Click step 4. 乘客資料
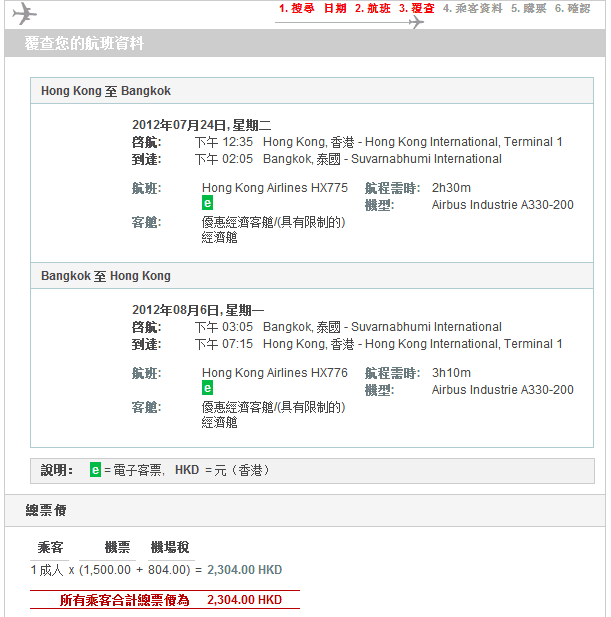Screen dimensions: 611x617 pos(472,8)
